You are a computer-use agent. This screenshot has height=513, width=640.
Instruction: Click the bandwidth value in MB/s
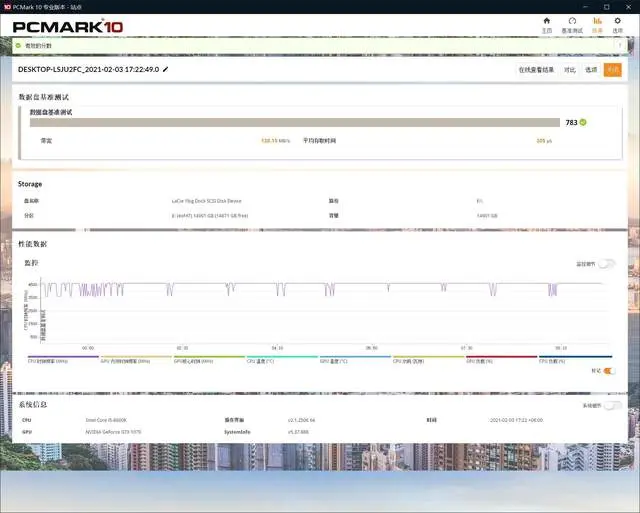click(276, 141)
